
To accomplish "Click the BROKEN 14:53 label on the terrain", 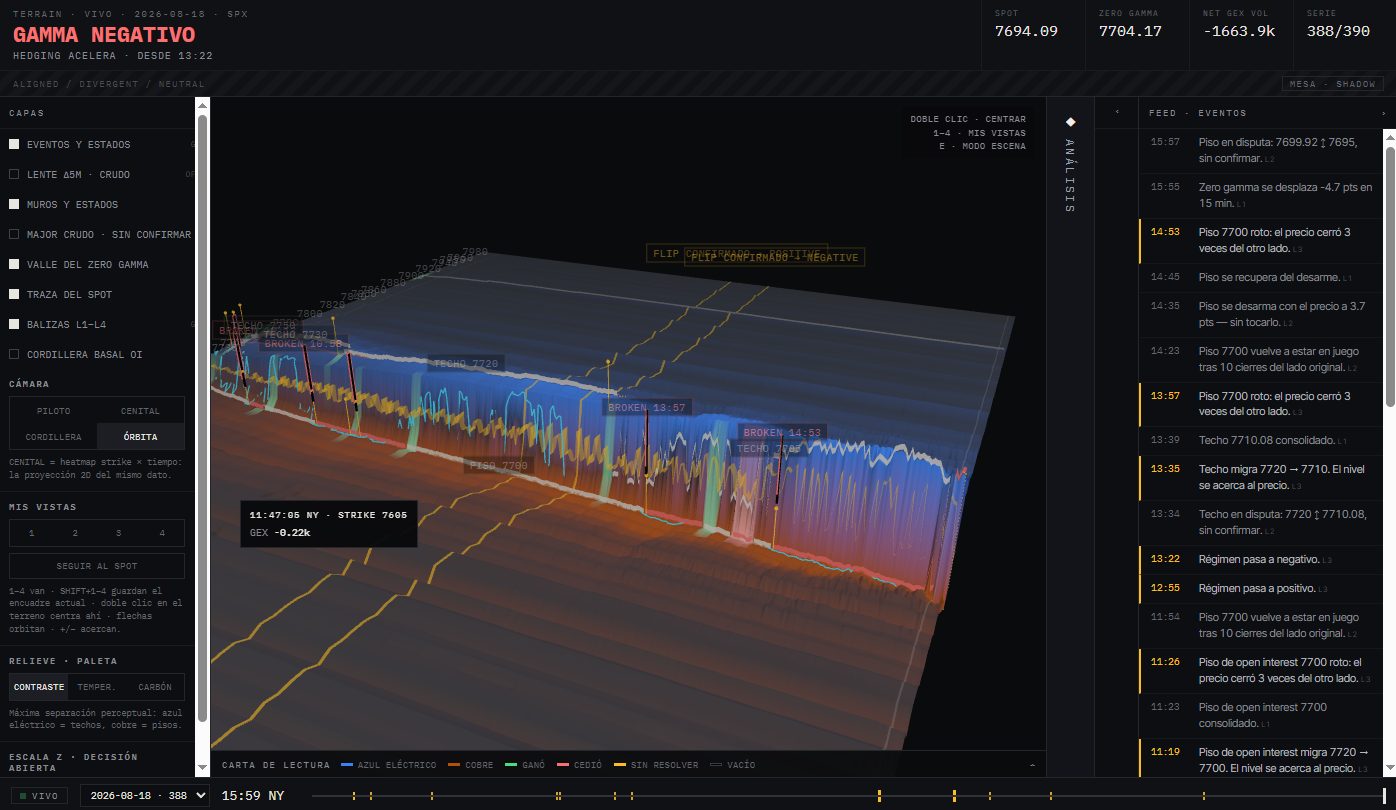I will (783, 433).
